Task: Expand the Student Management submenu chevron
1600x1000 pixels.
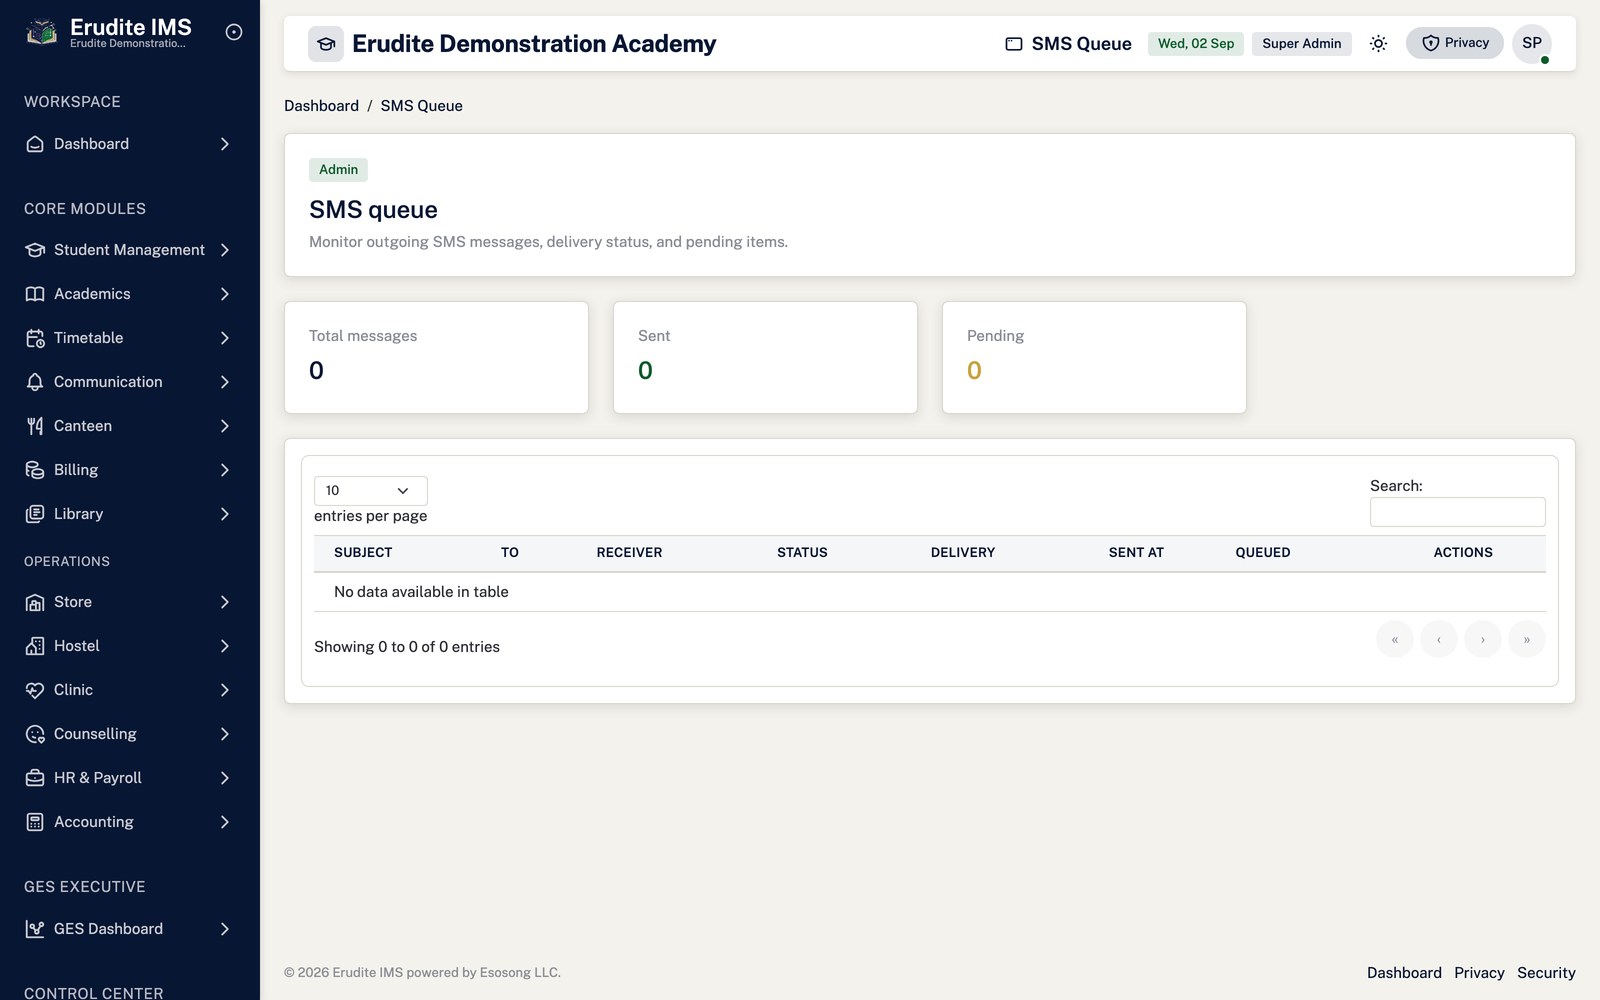Action: (x=225, y=250)
